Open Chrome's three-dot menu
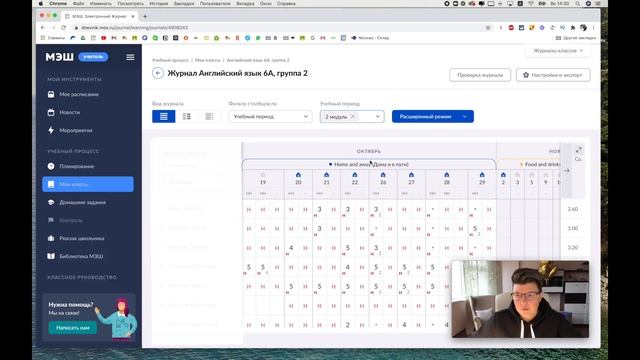Viewport: 640px width, 360px height. point(593,28)
